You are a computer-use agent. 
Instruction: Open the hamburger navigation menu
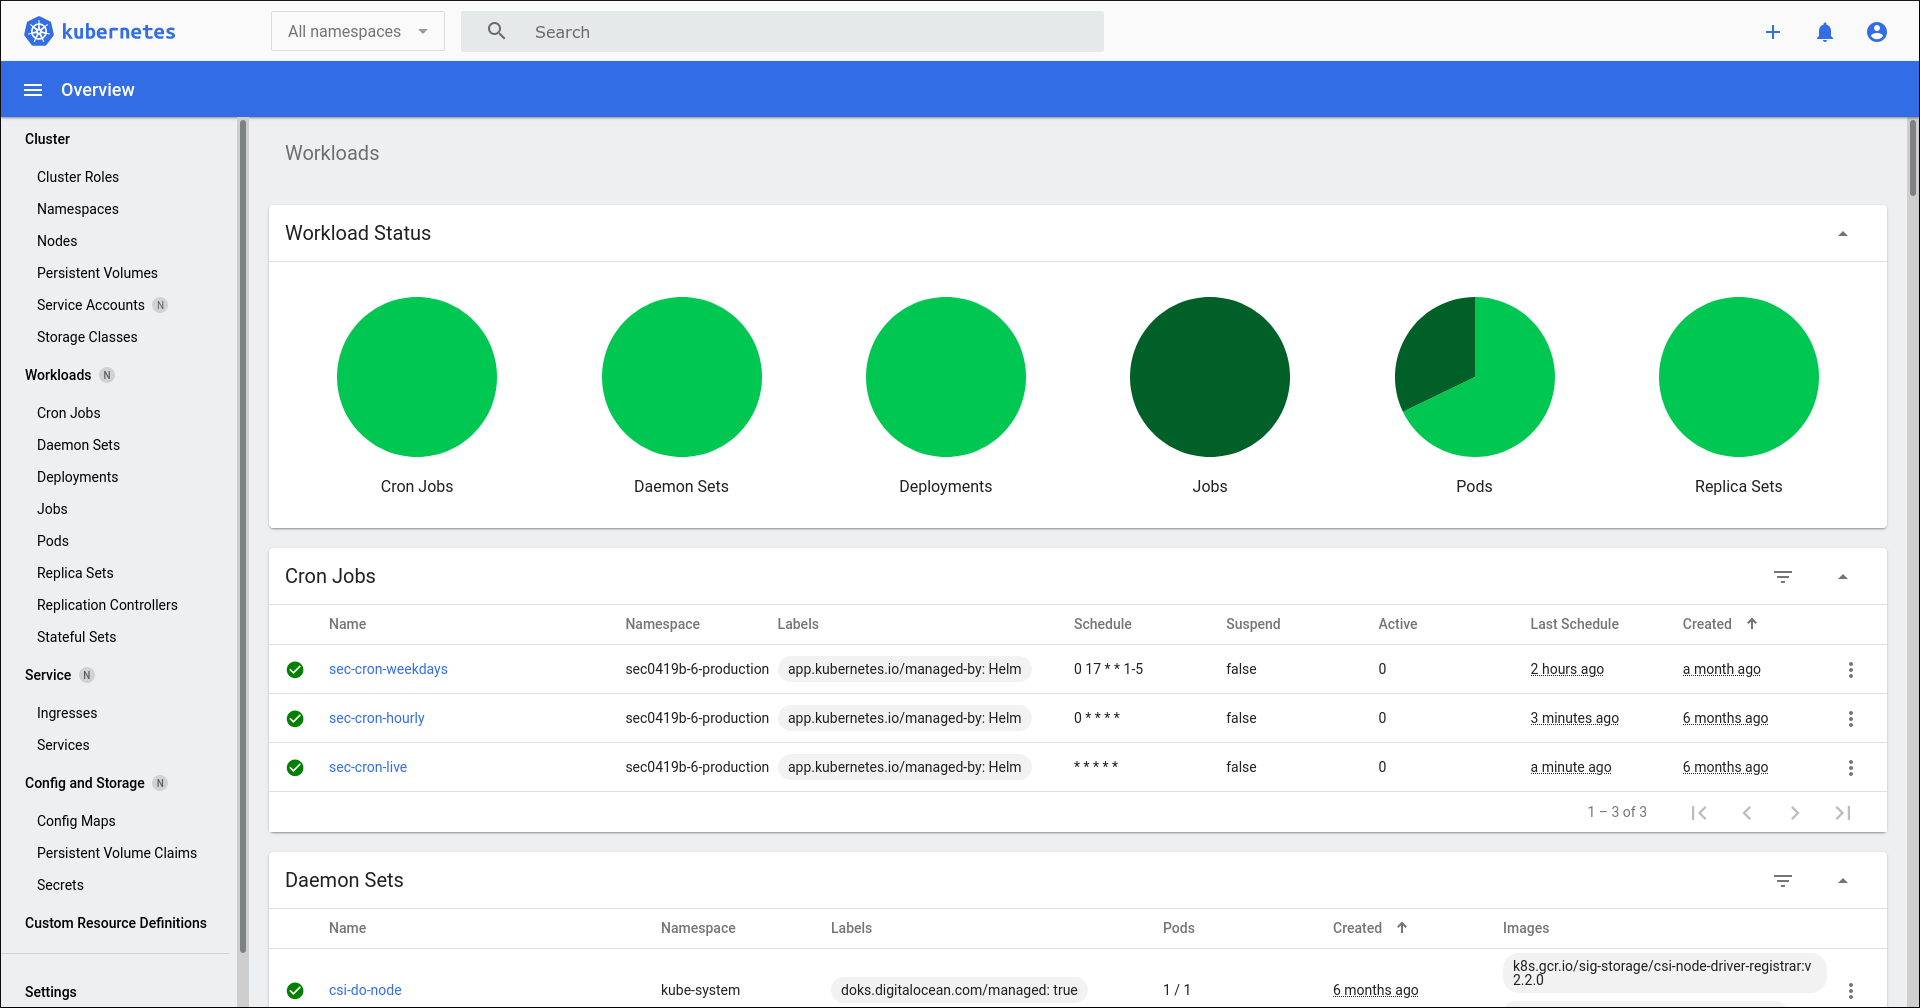33,89
